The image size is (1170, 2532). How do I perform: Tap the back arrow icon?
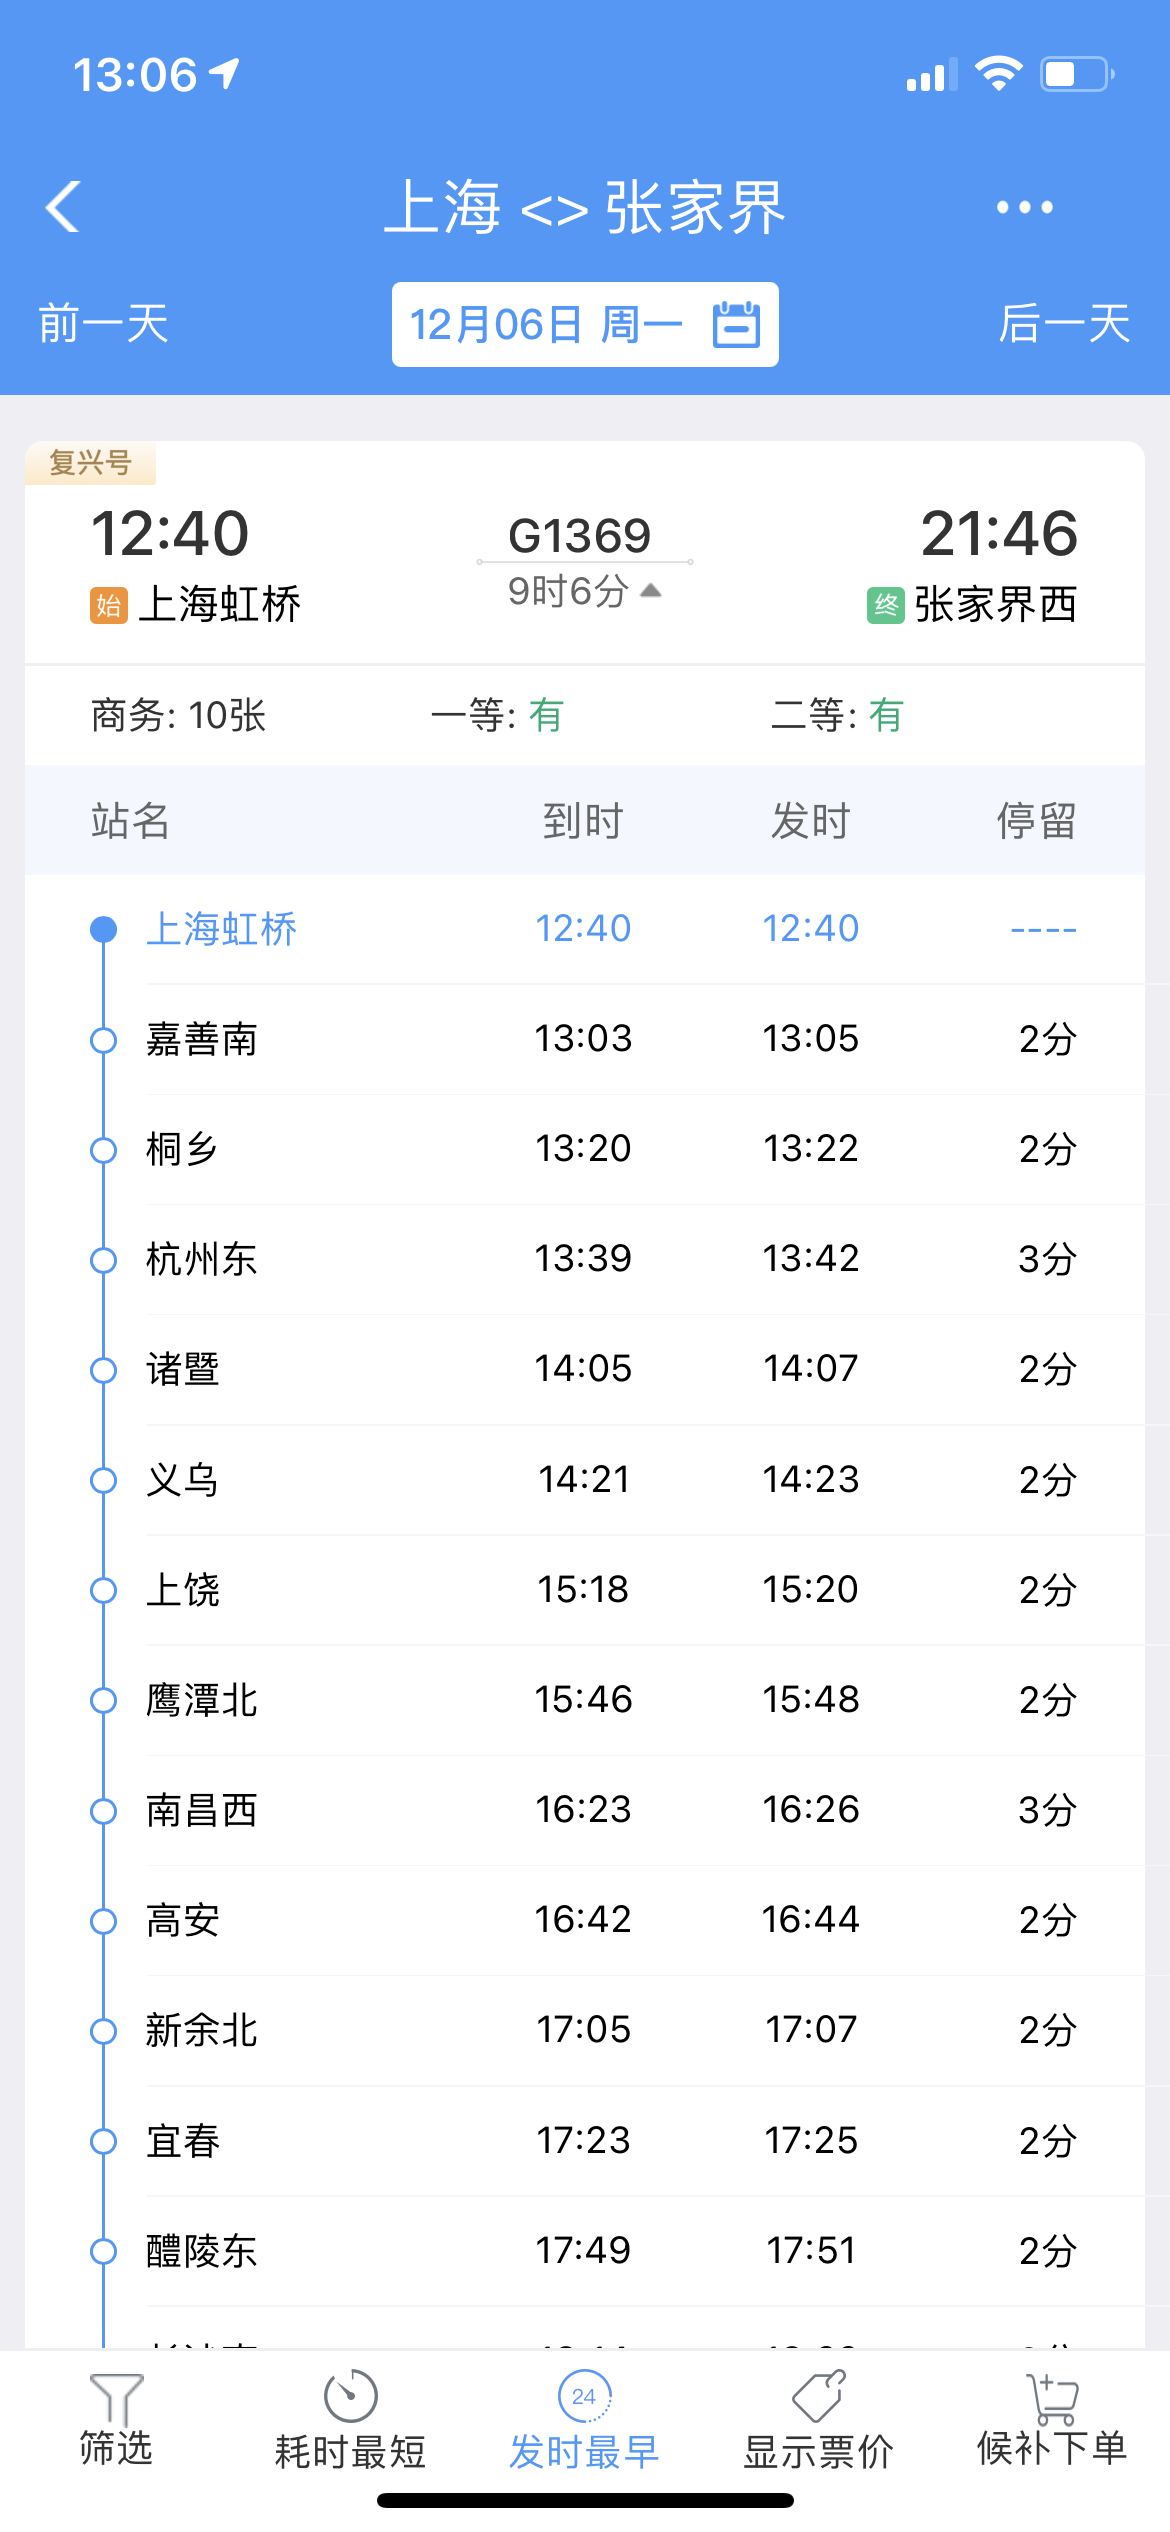[63, 207]
